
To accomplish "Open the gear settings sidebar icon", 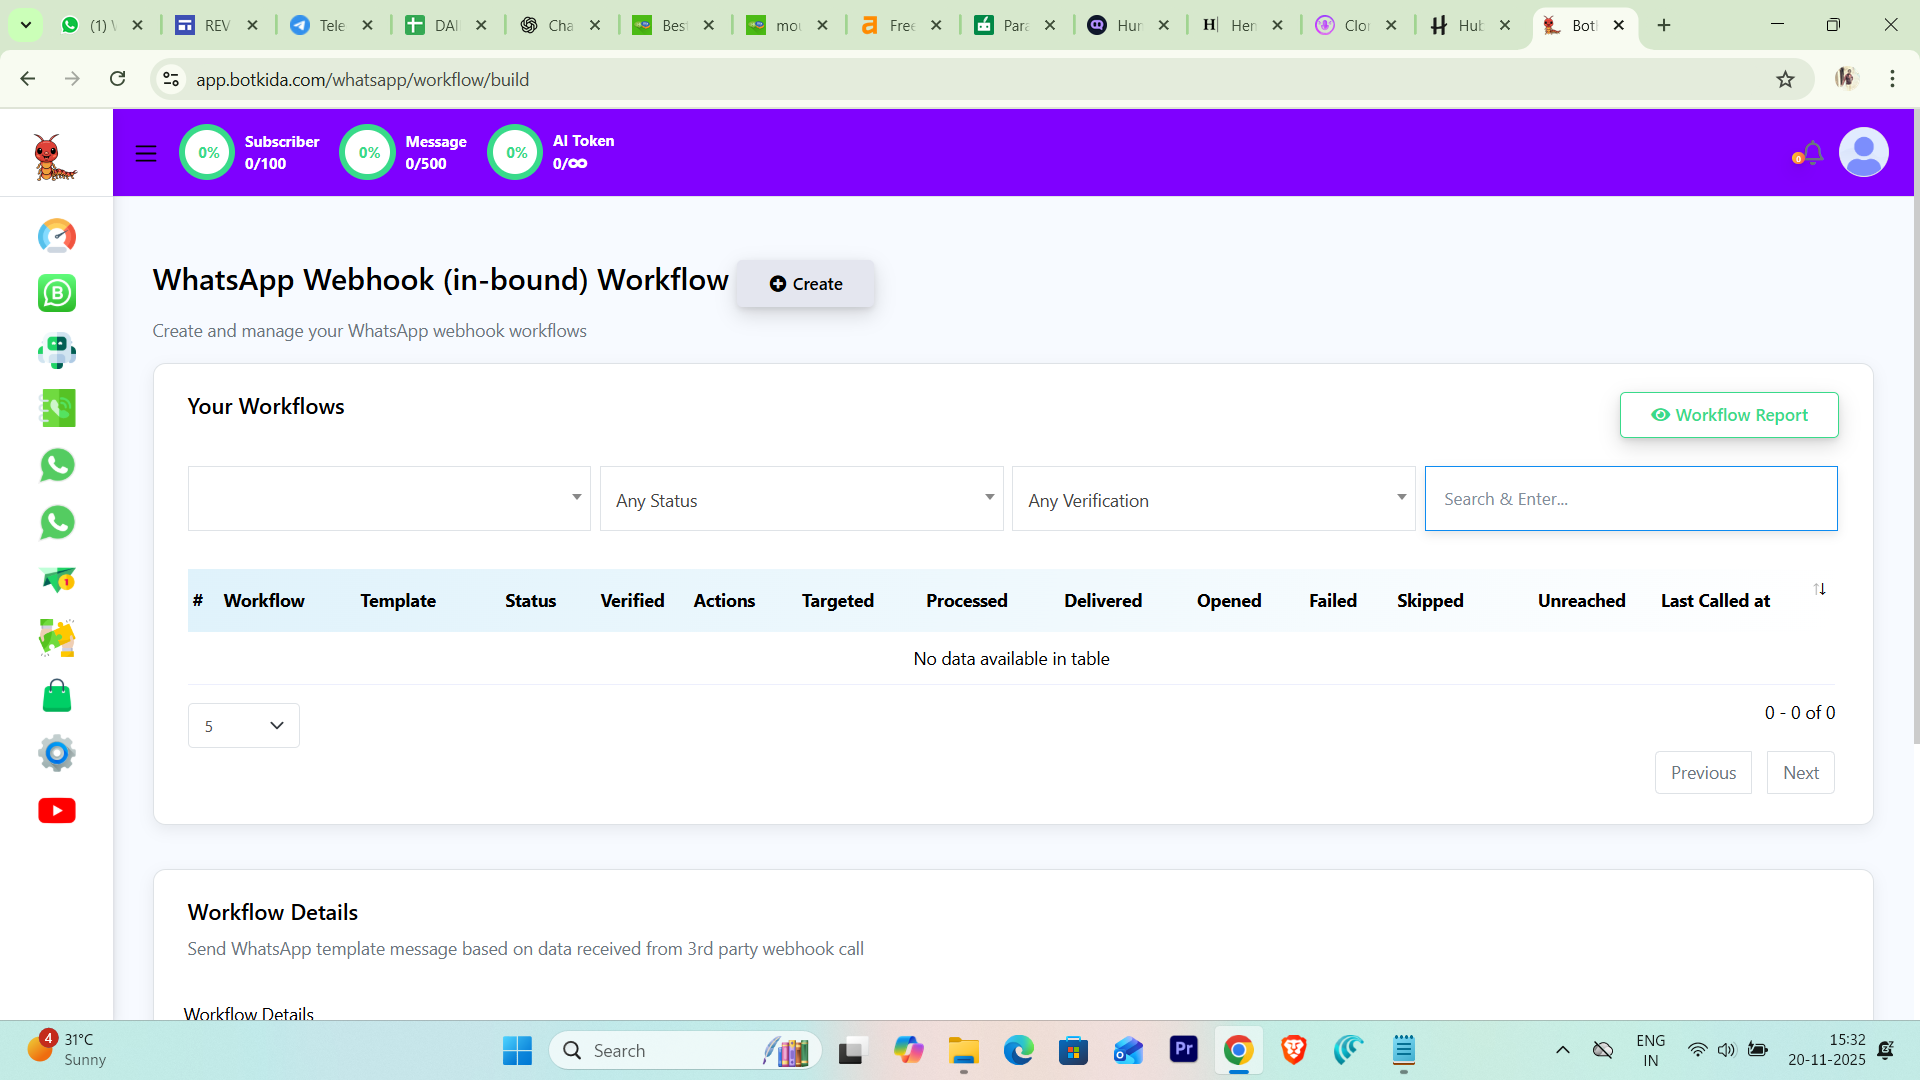I will click(57, 753).
